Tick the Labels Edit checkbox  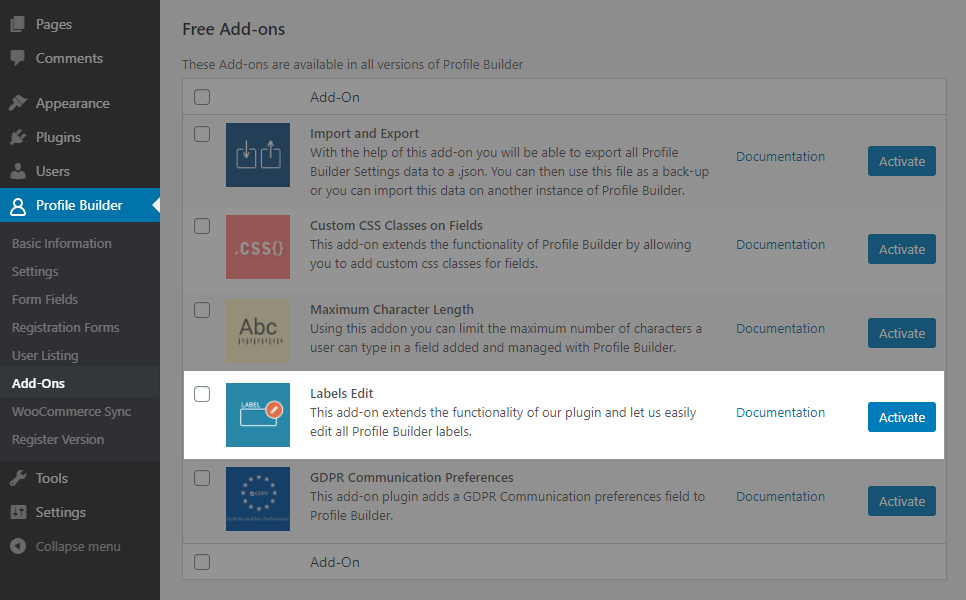[x=202, y=394]
